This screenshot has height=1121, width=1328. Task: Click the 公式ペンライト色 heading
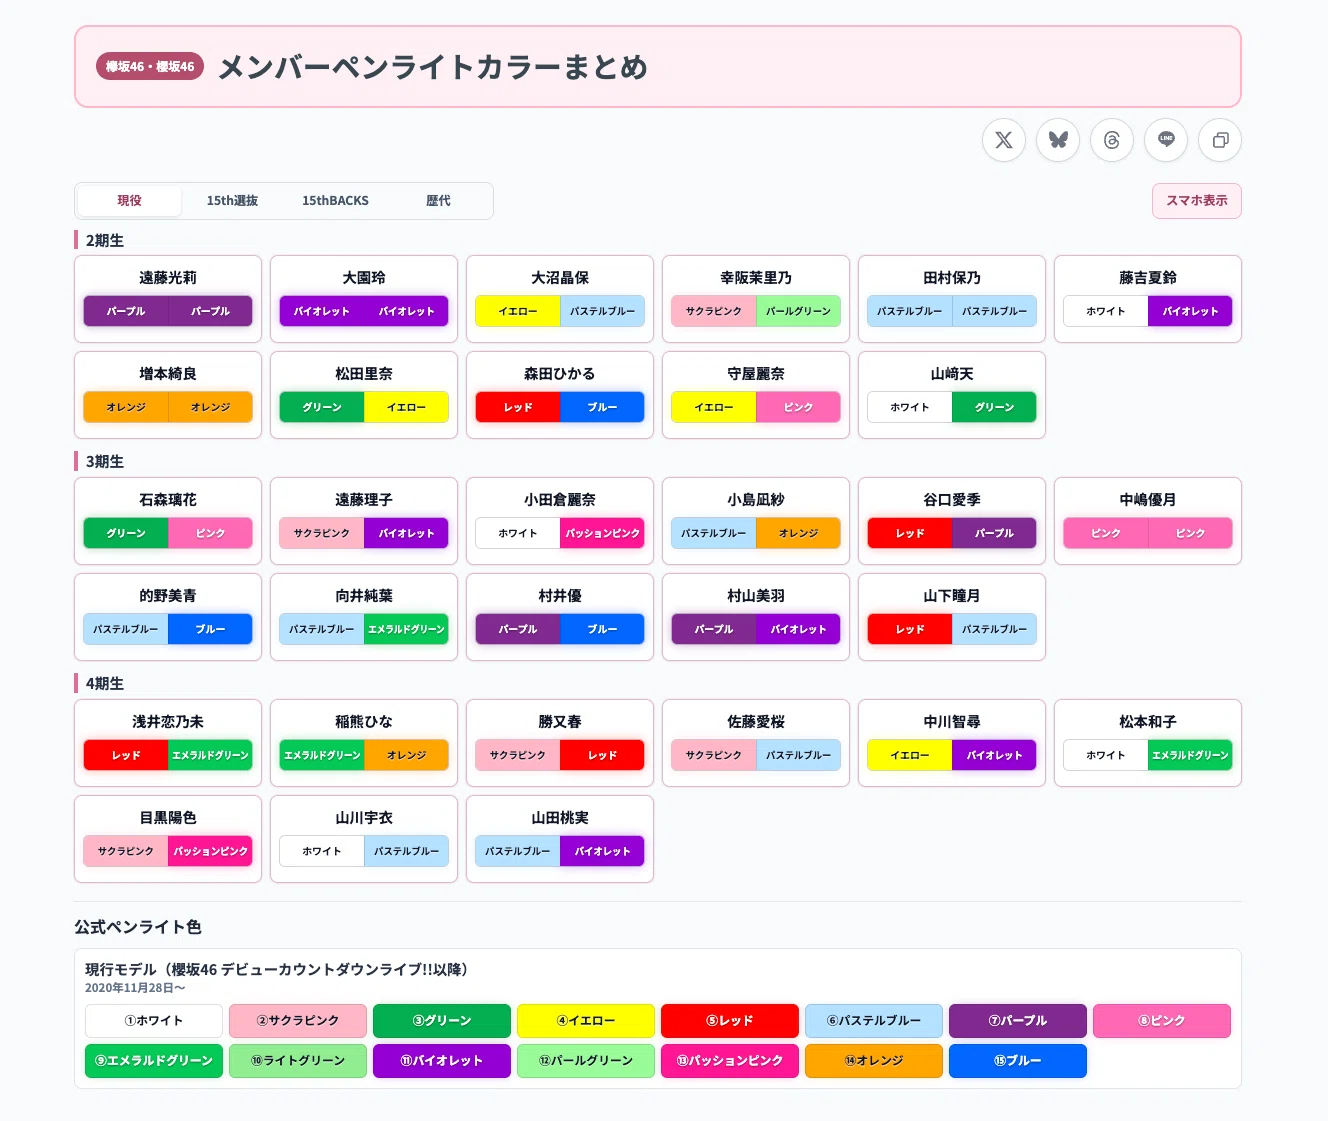(x=138, y=927)
